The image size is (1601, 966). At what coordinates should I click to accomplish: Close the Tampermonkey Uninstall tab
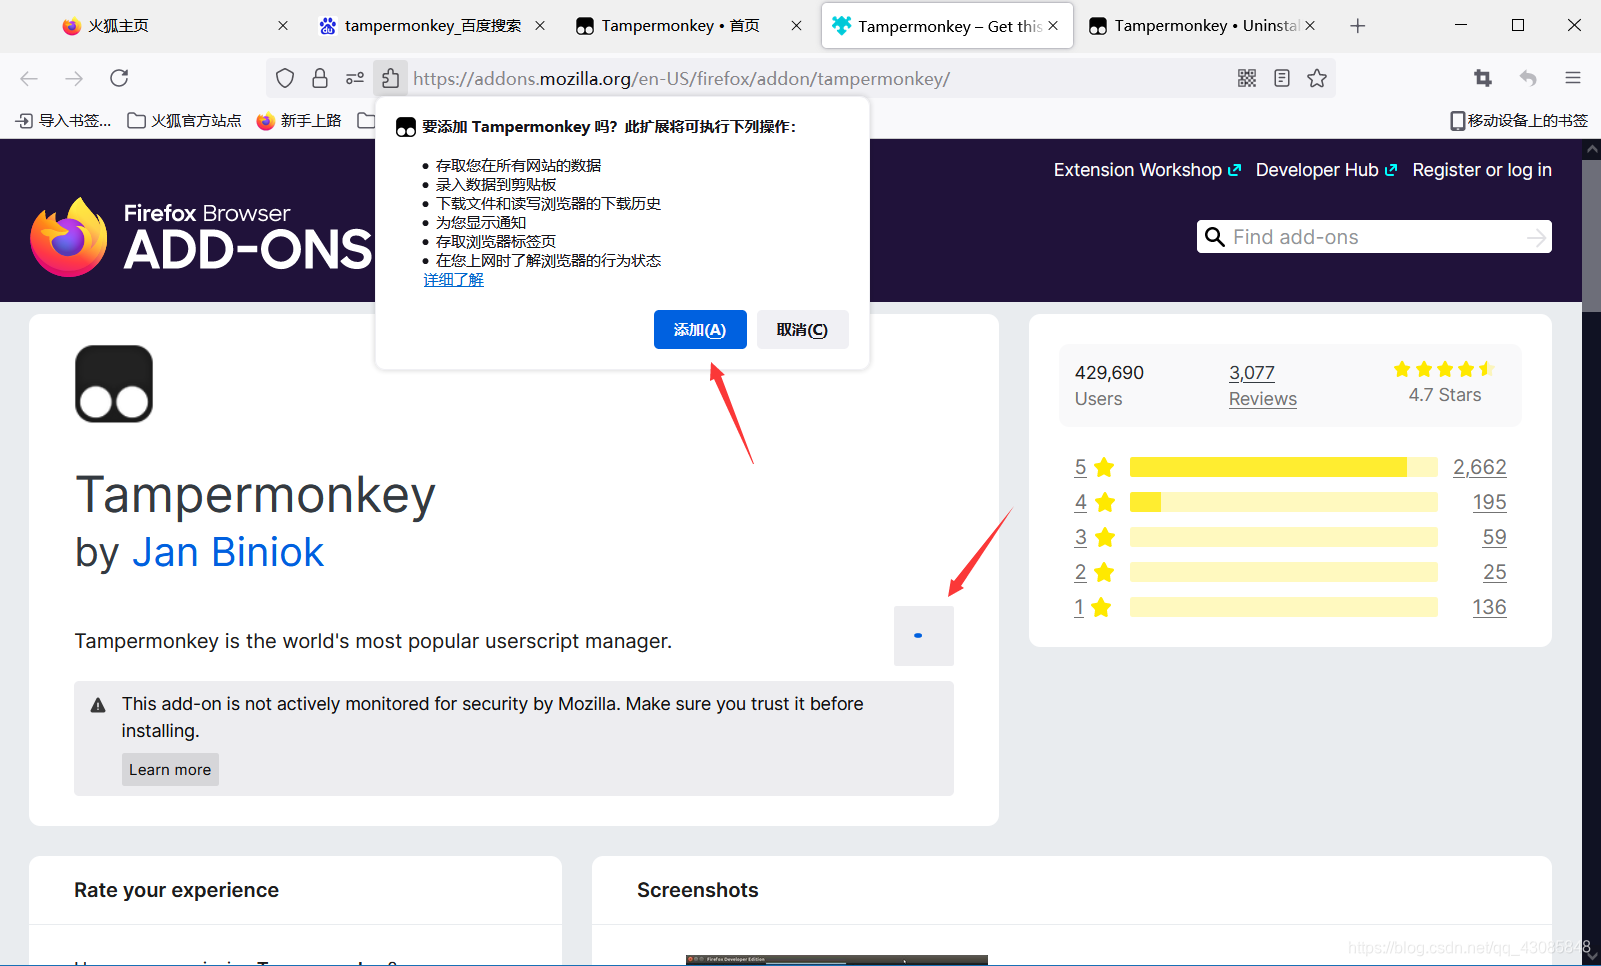tap(1310, 26)
